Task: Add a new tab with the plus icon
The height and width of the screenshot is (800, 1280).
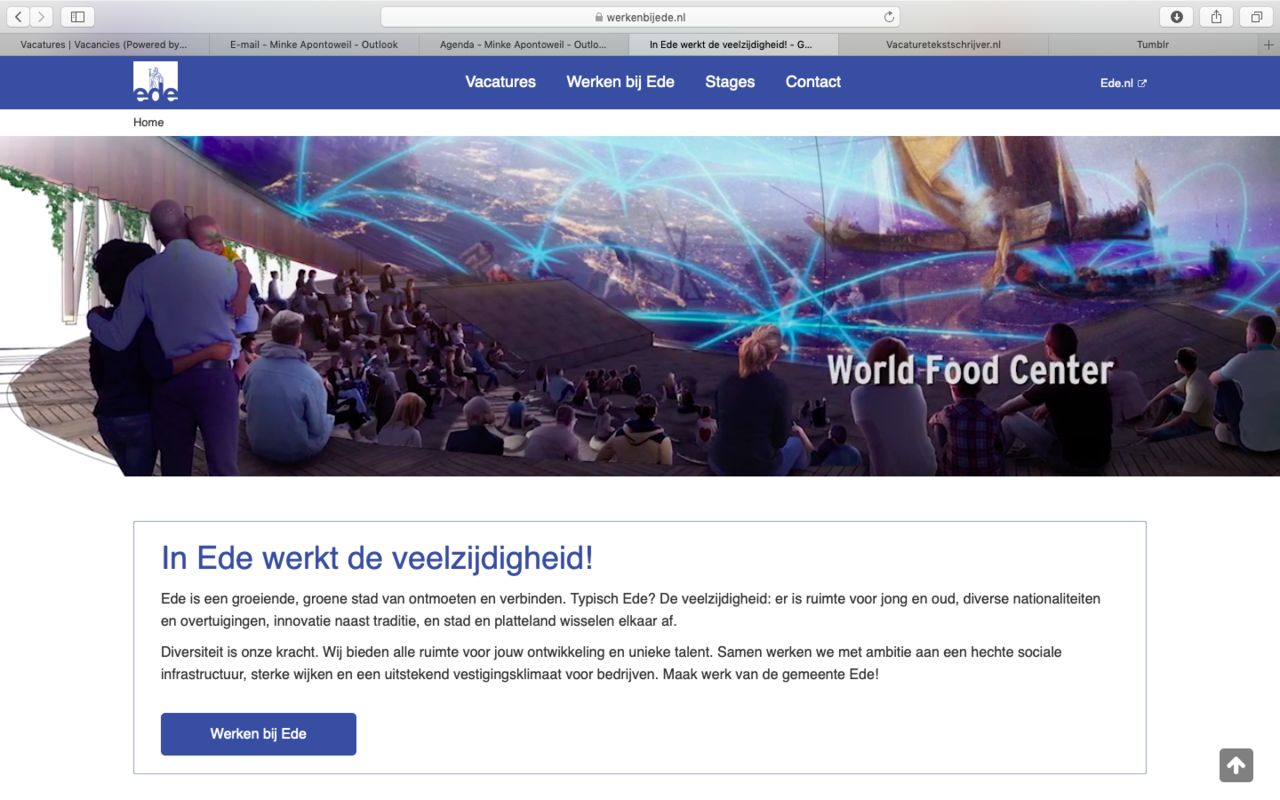Action: [x=1269, y=45]
